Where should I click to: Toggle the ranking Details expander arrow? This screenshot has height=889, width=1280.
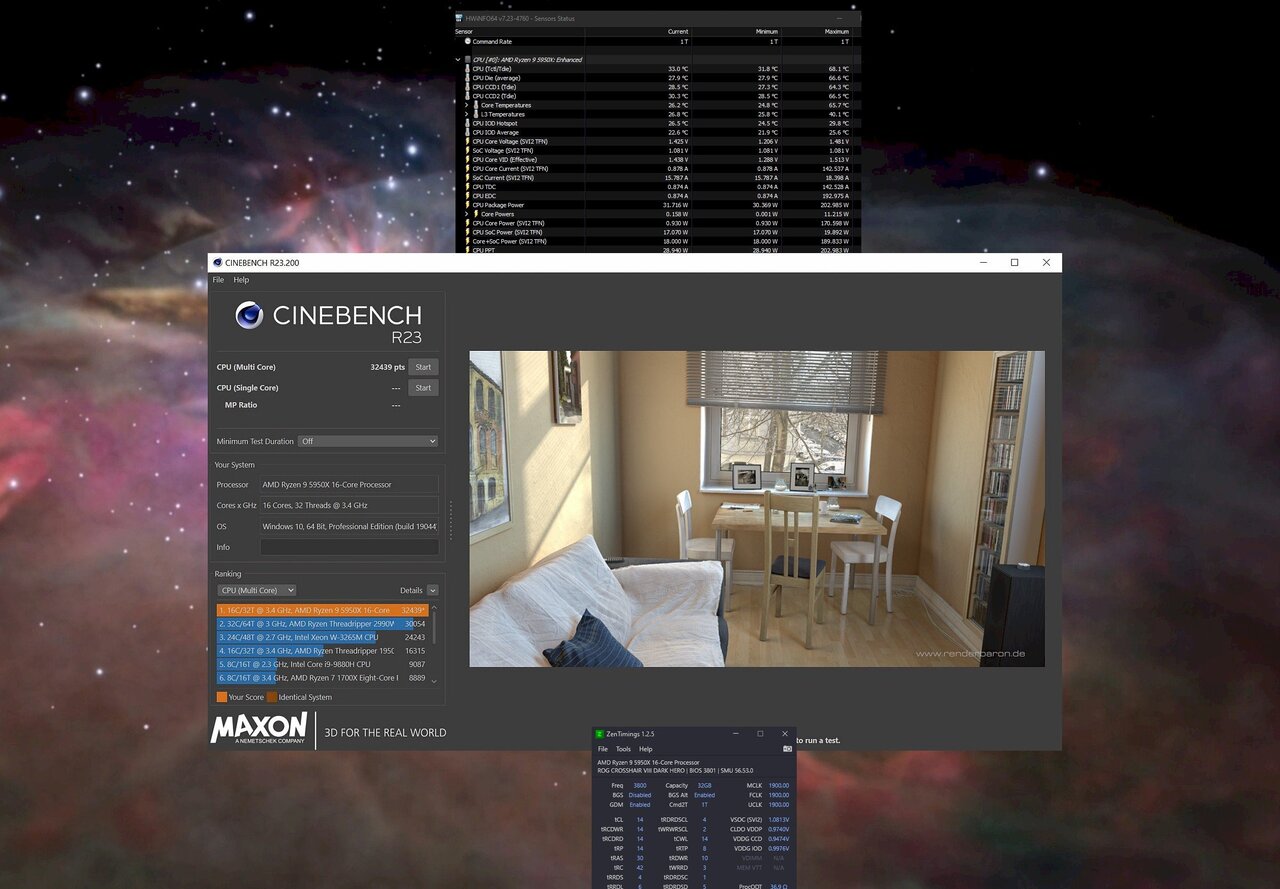pyautogui.click(x=432, y=590)
